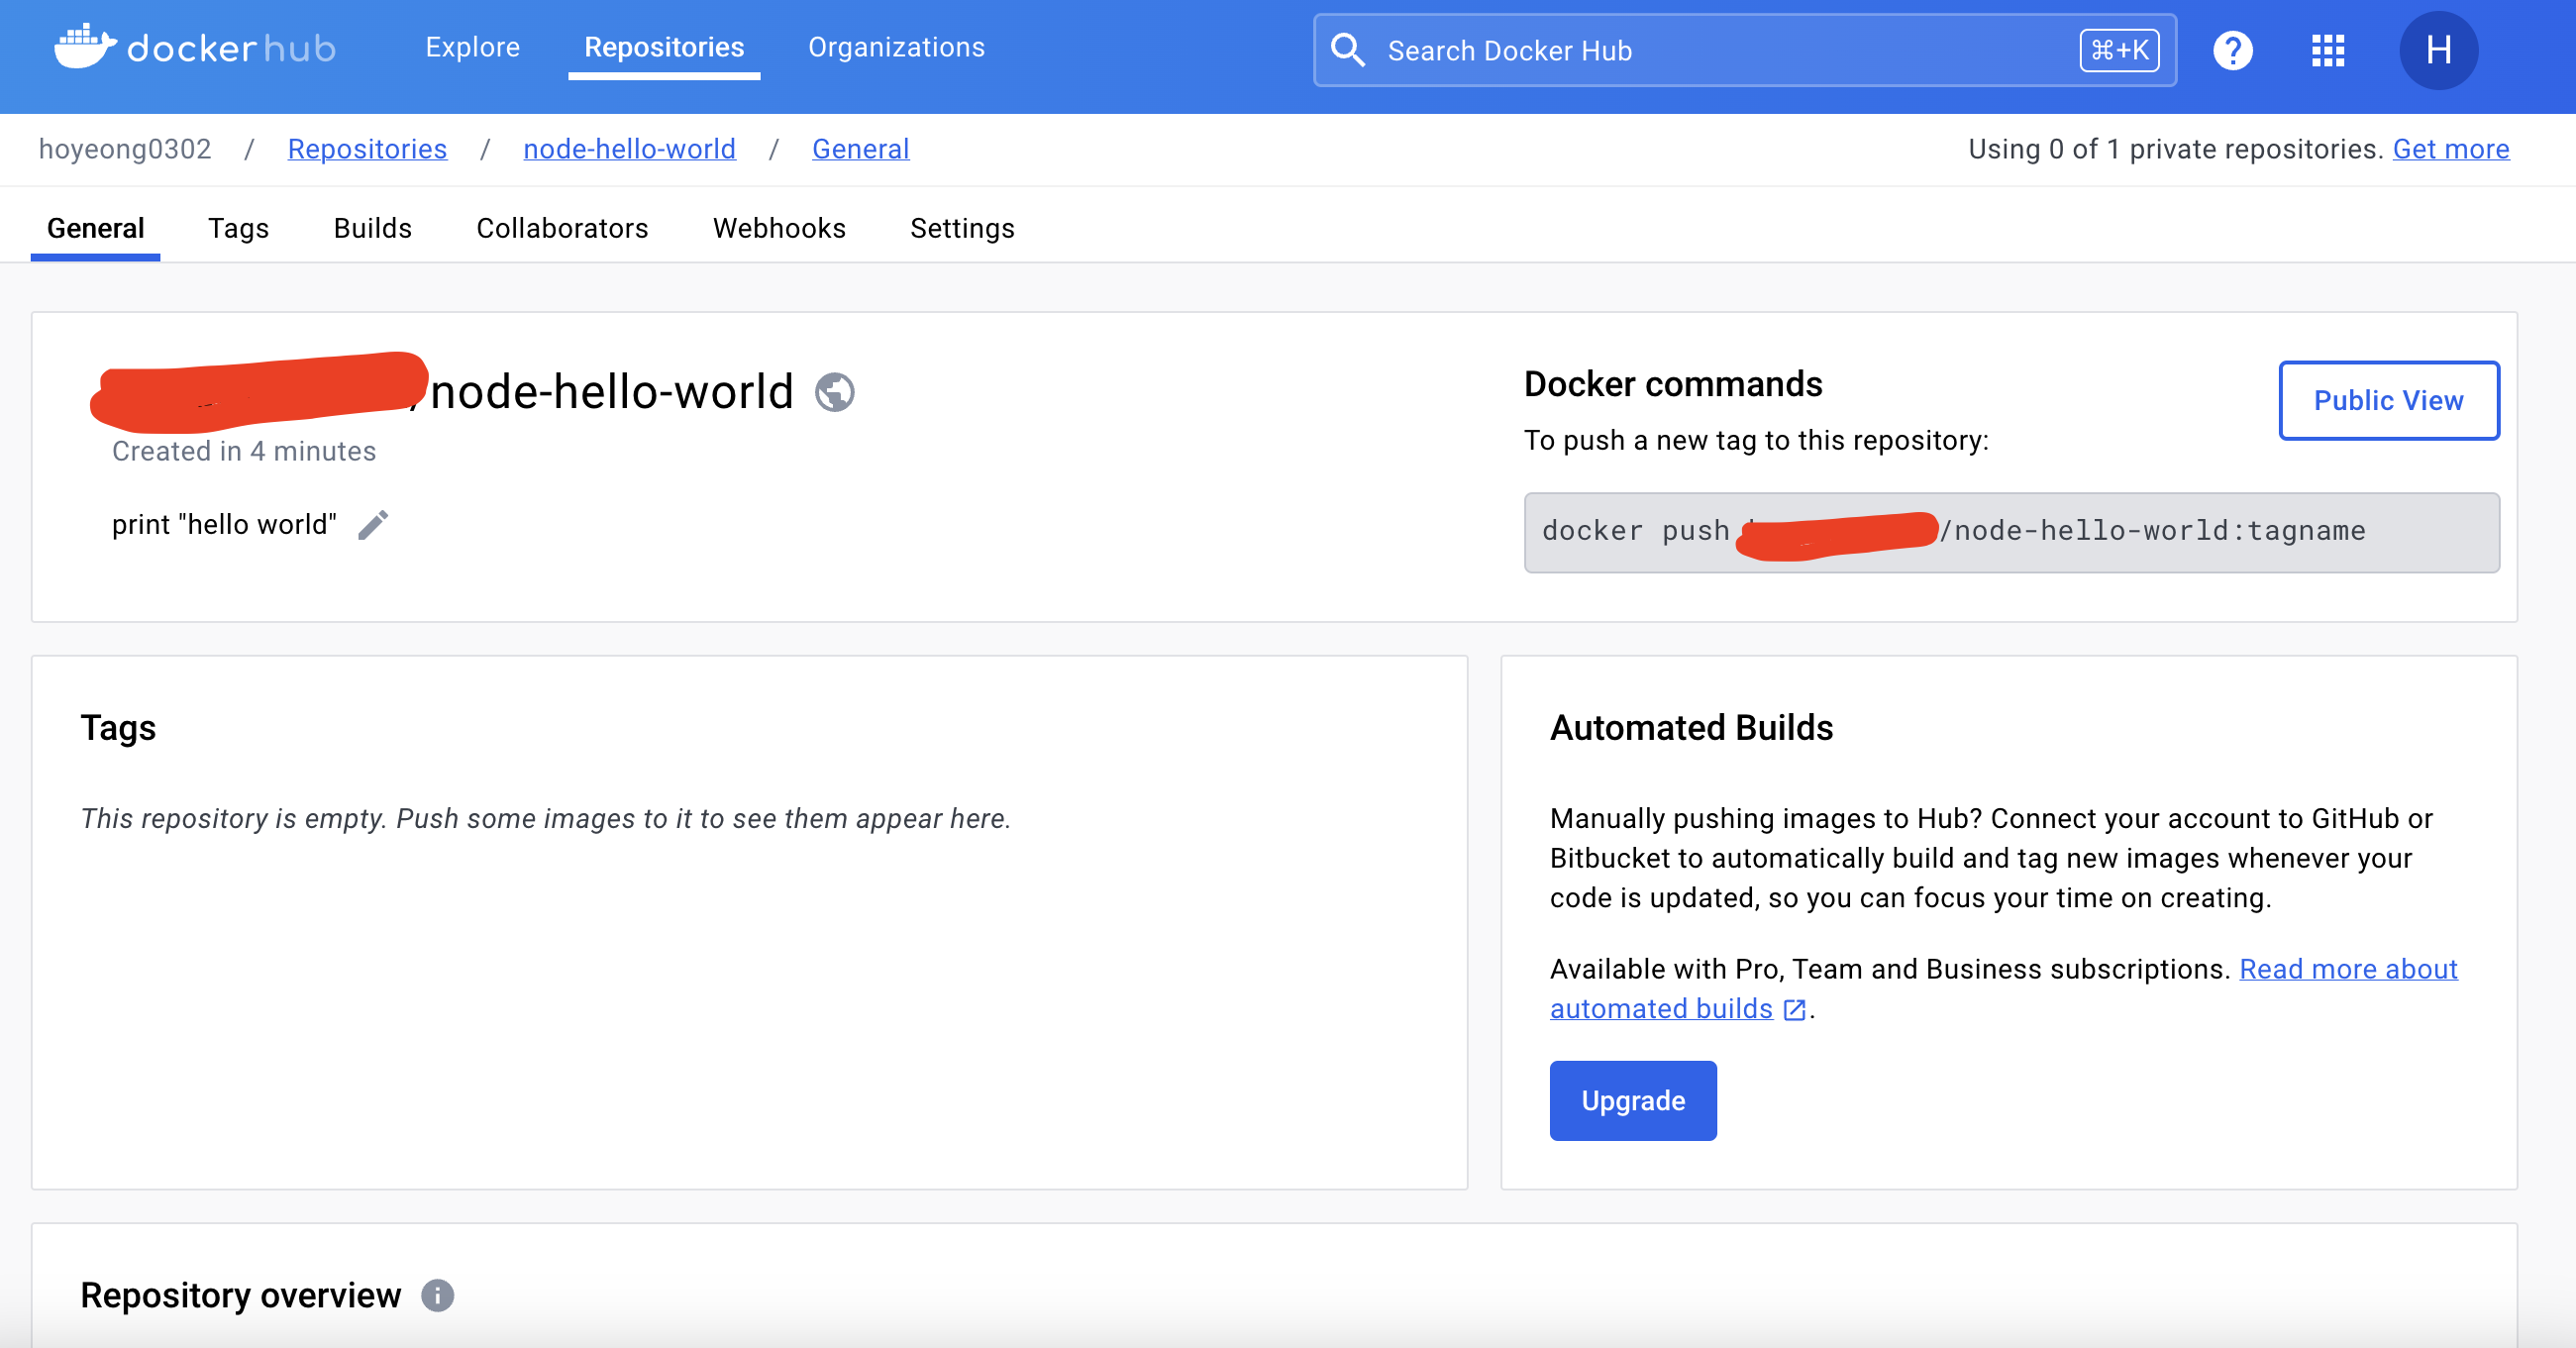
Task: Click the globe public visibility icon
Action: pos(834,392)
